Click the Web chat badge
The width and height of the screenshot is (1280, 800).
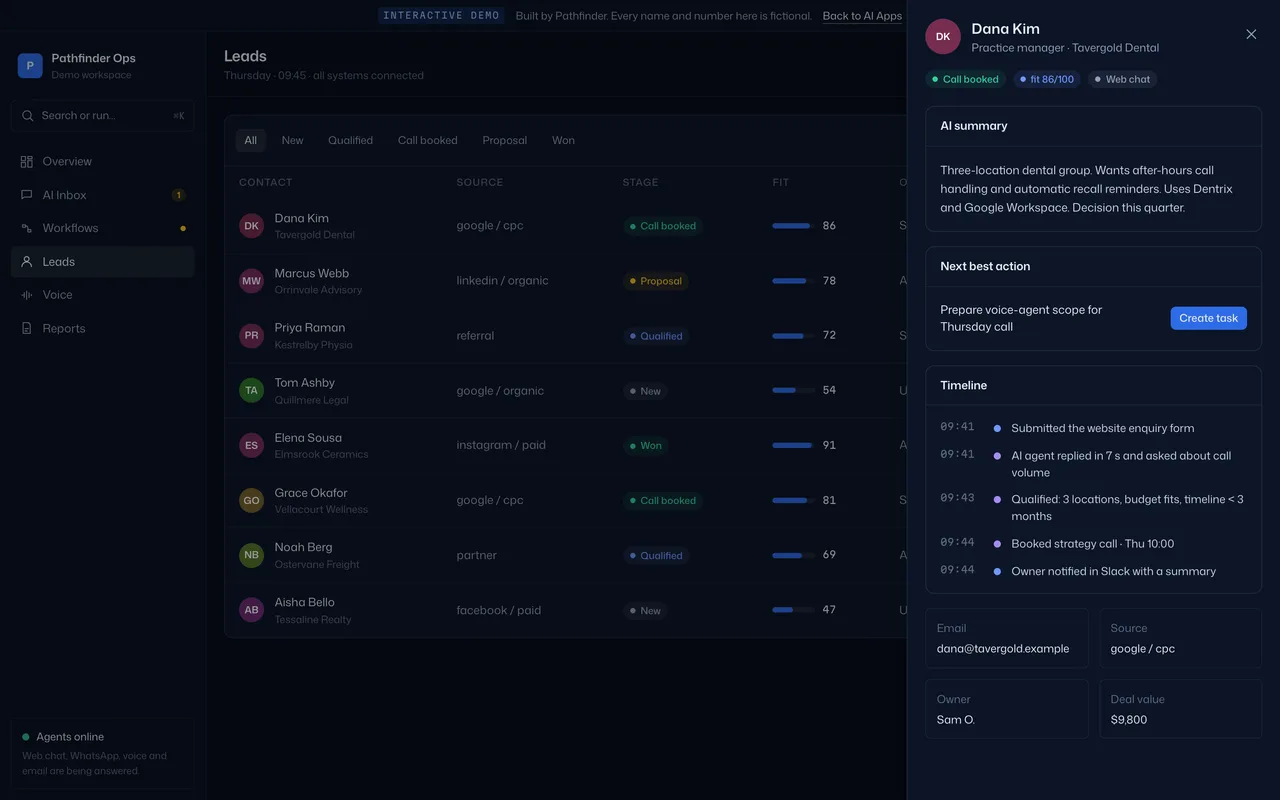pos(1122,79)
